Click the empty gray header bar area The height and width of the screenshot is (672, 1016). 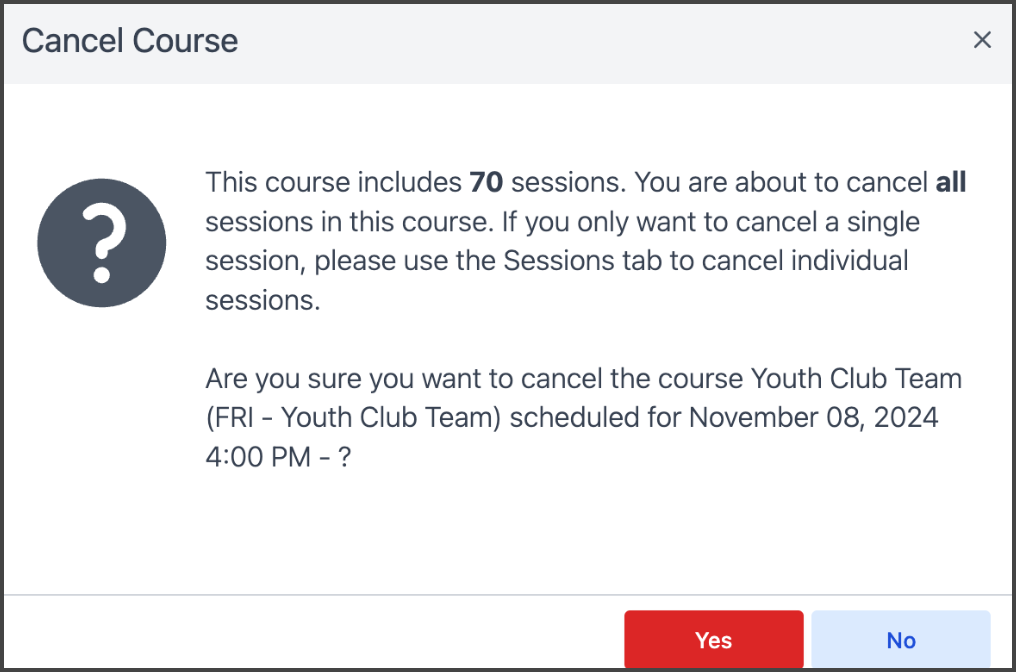[600, 41]
